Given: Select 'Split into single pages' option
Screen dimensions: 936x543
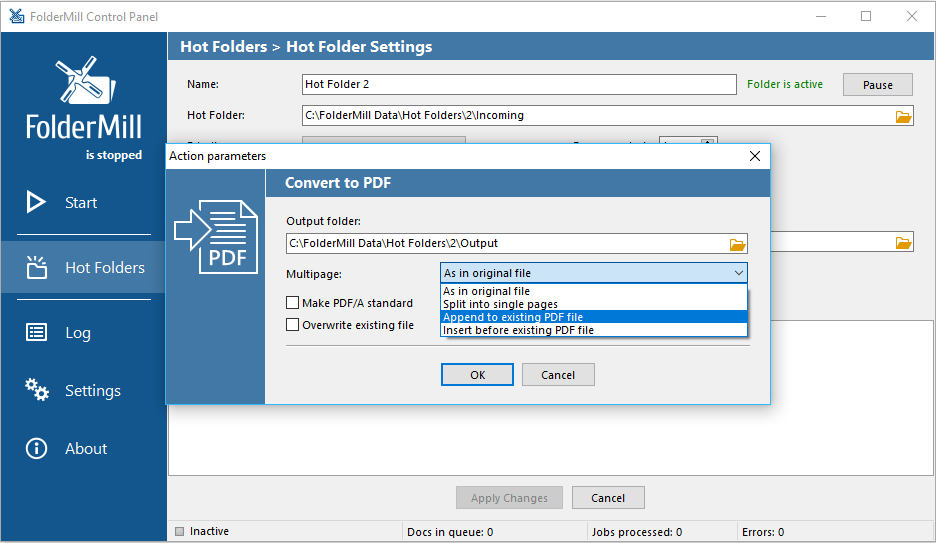Looking at the screenshot, I should [500, 304].
